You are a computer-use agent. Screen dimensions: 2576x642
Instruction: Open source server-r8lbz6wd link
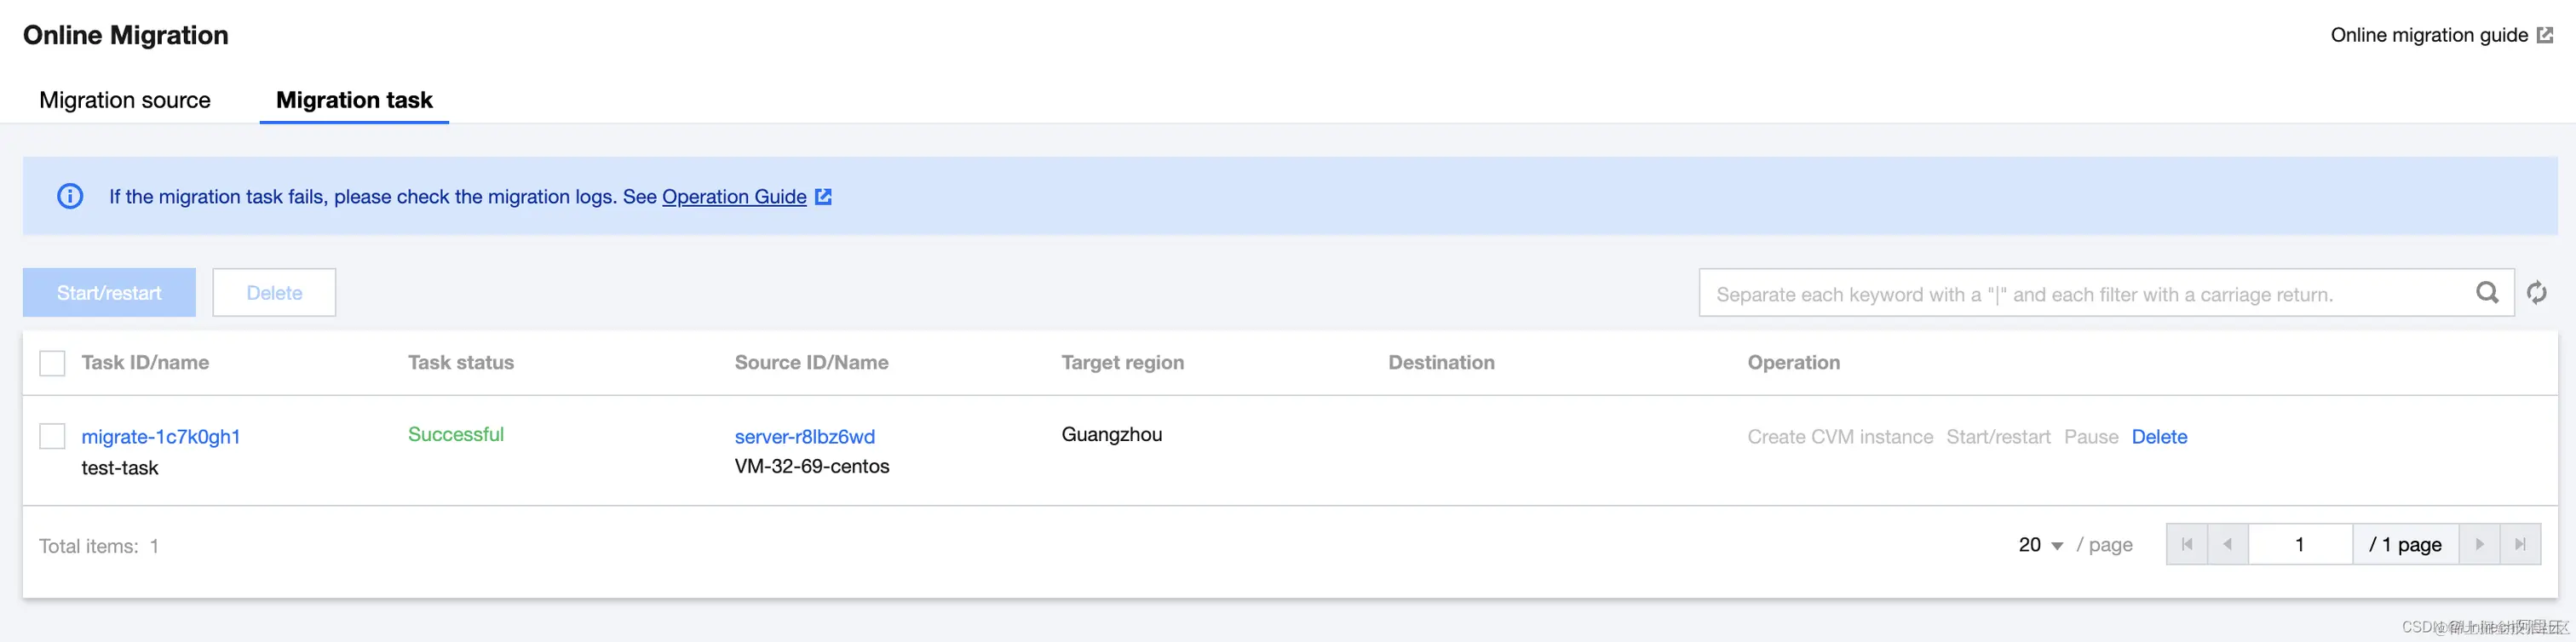coord(804,437)
